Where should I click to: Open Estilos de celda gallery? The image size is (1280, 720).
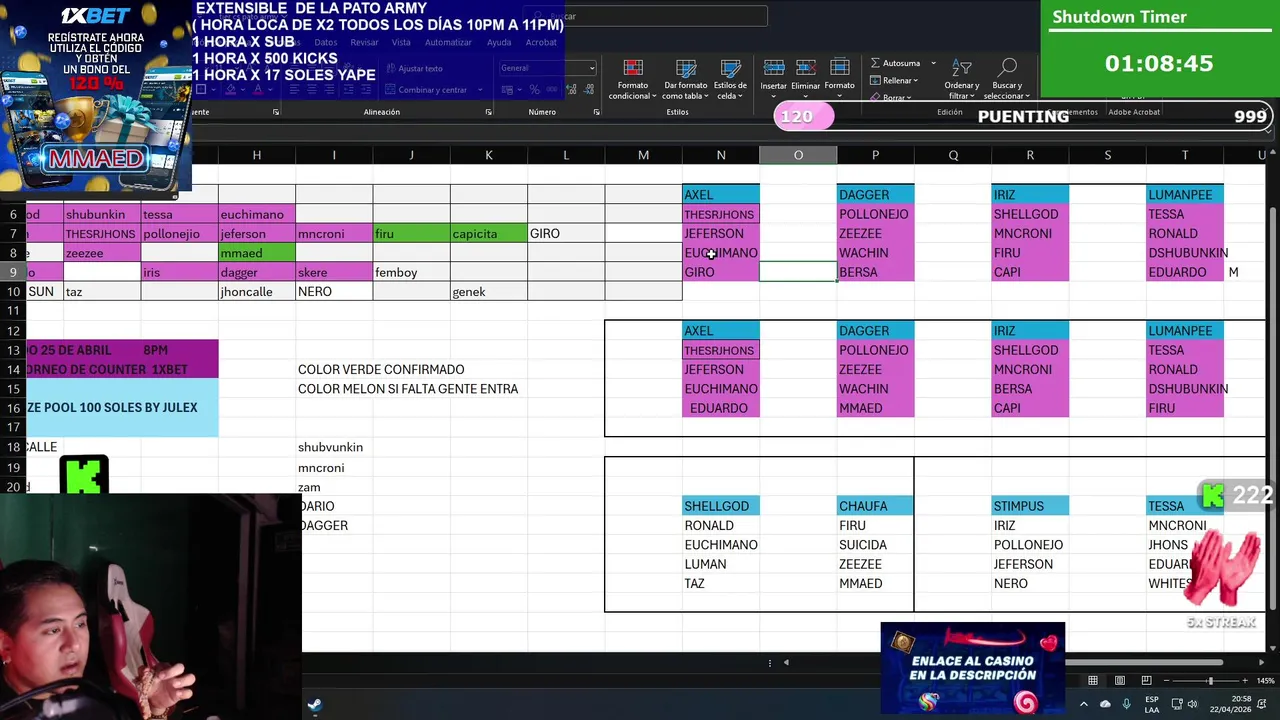tap(730, 78)
